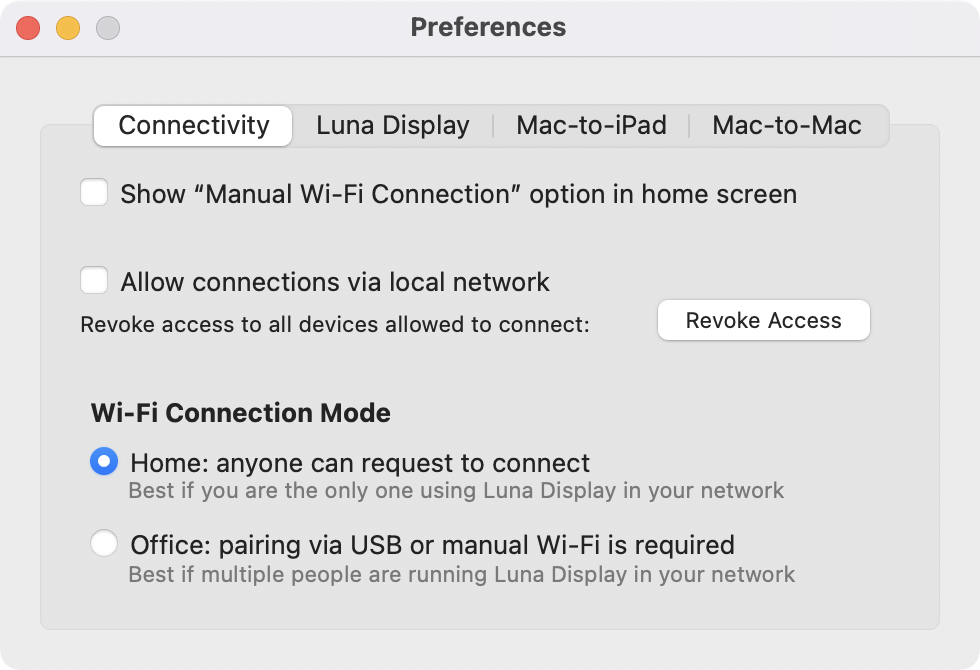This screenshot has height=670, width=980.
Task: Go to the Mac-to-Mac tab
Action: pos(786,126)
